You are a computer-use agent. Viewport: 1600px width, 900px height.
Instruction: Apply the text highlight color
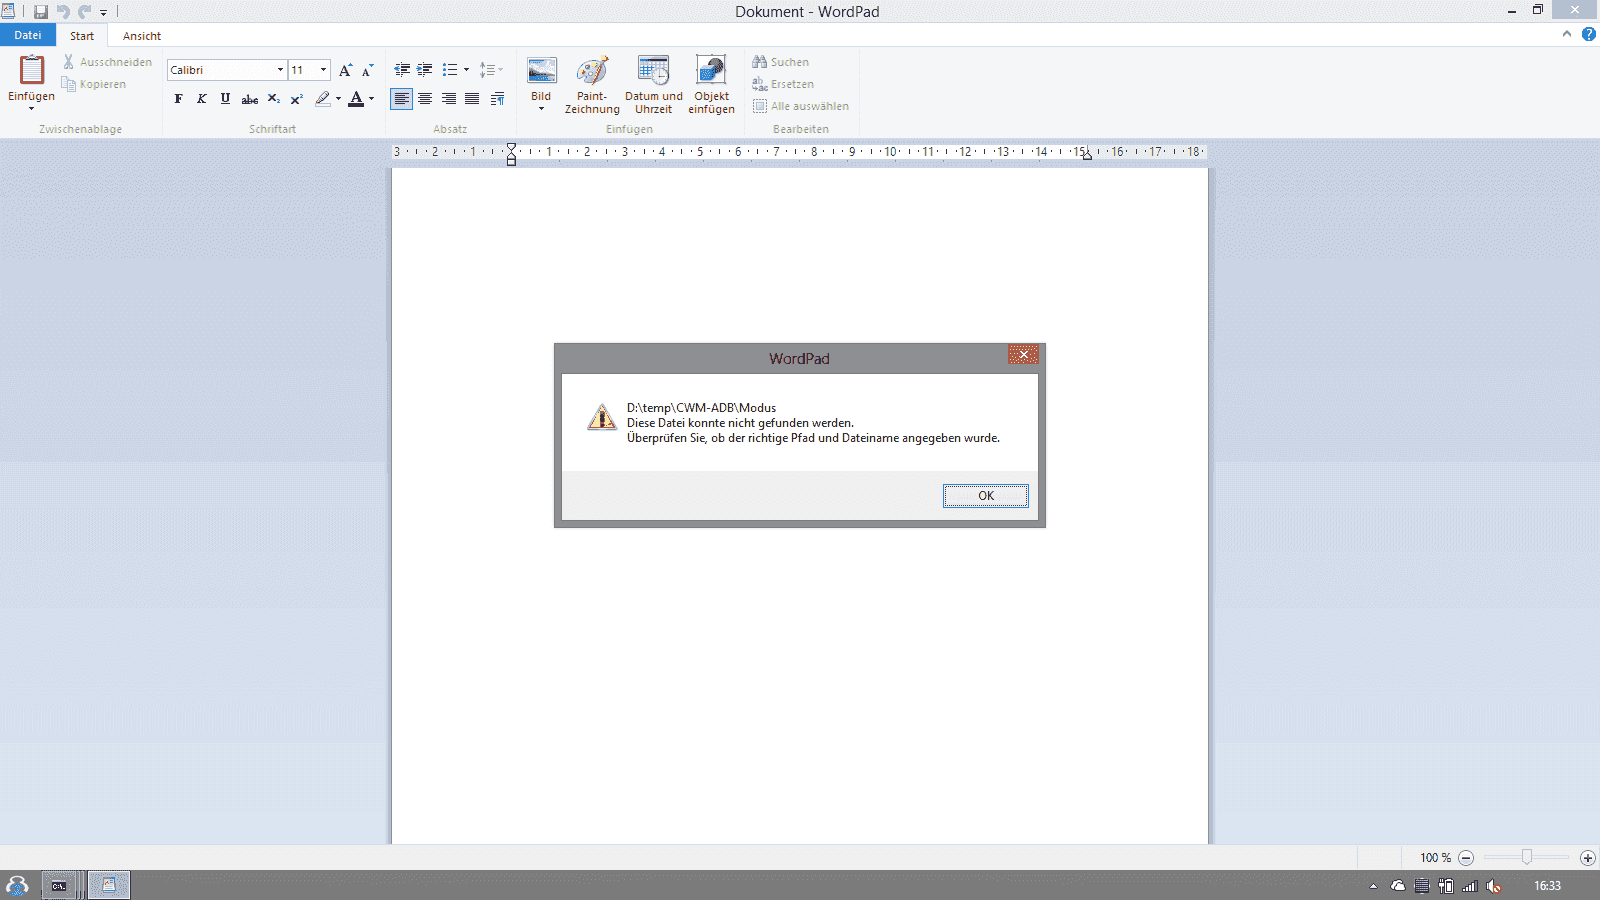coord(322,99)
